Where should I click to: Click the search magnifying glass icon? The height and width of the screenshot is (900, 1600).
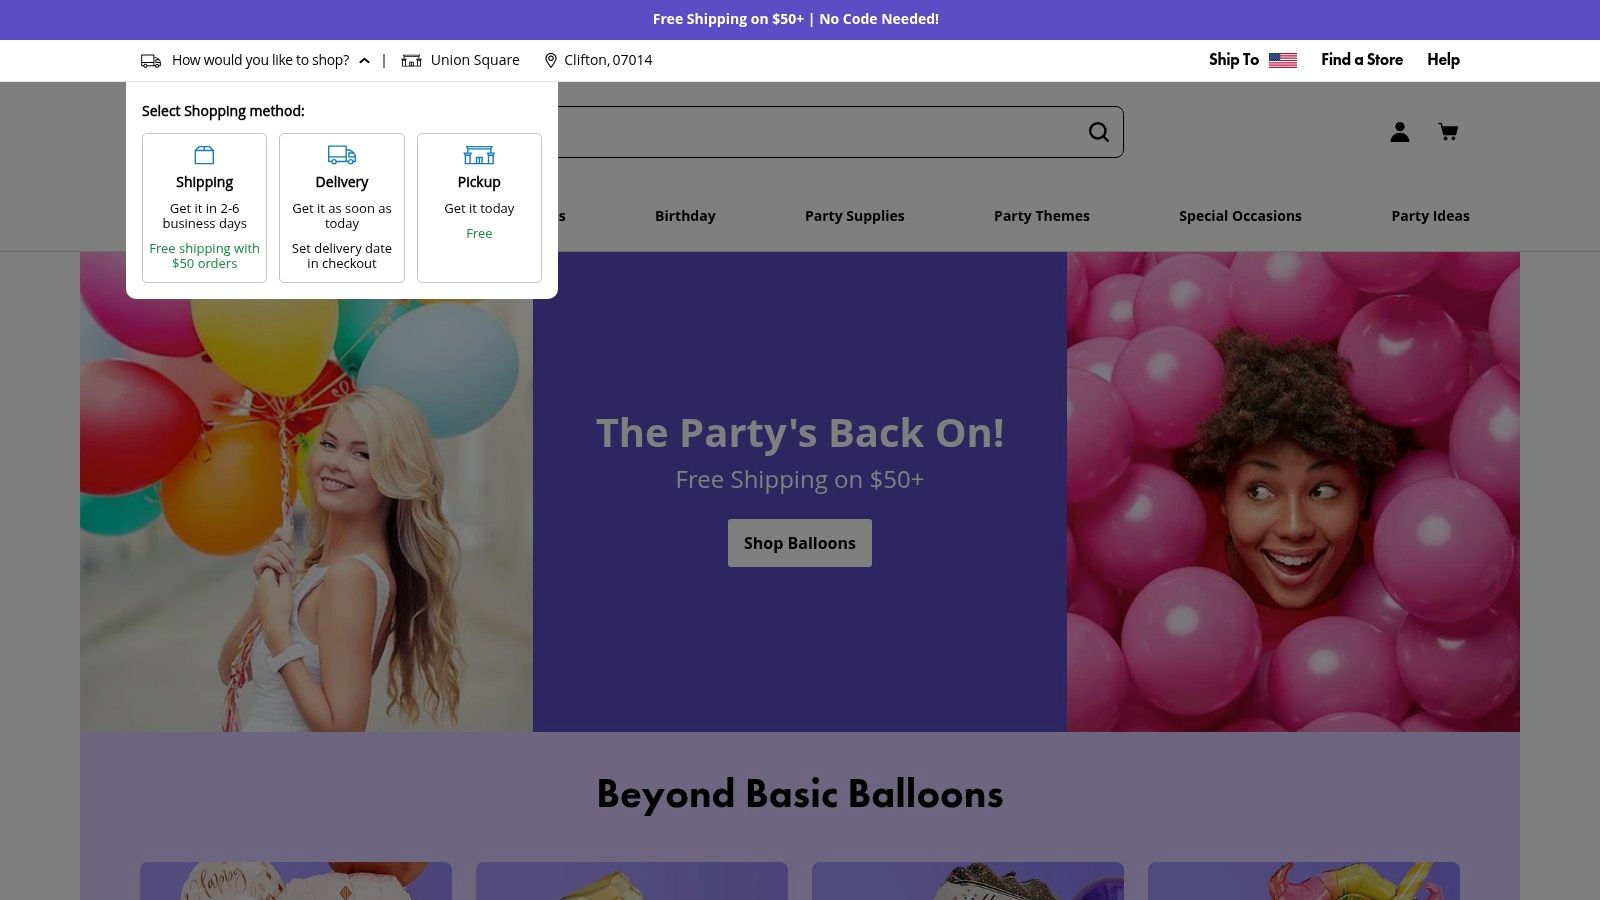coord(1098,132)
